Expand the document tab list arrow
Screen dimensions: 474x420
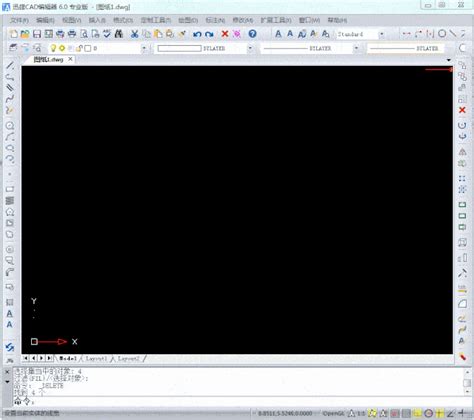[x=449, y=60]
